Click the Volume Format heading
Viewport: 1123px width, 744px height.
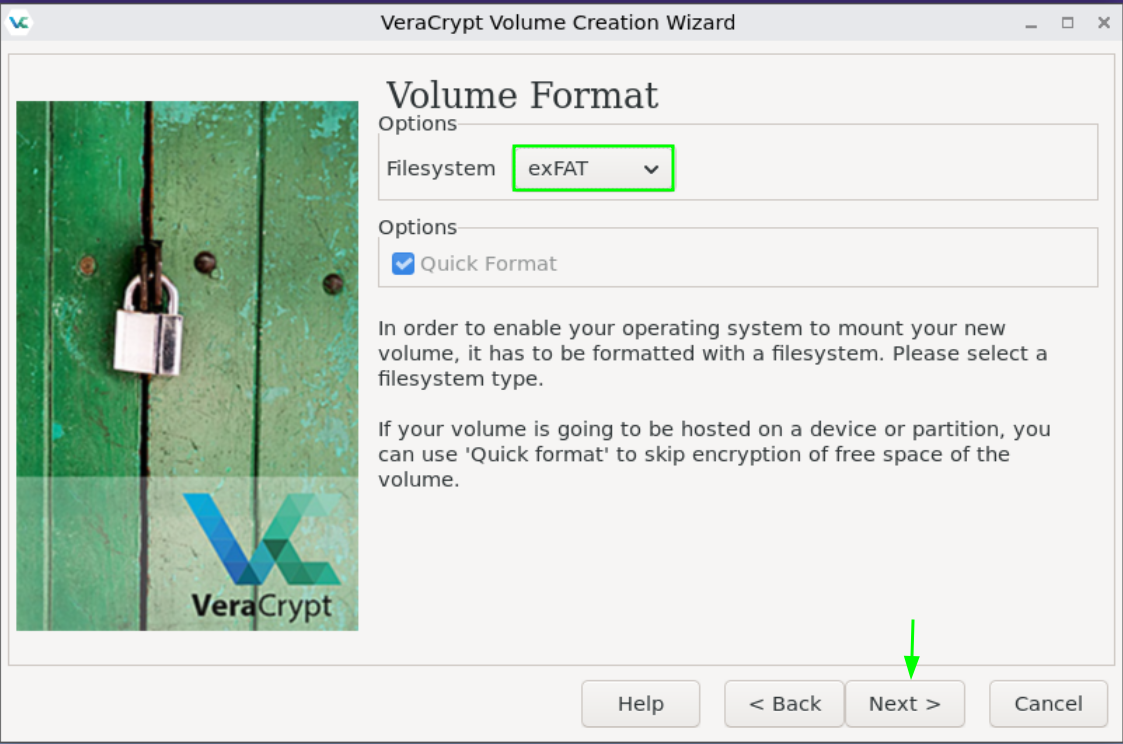[522, 95]
